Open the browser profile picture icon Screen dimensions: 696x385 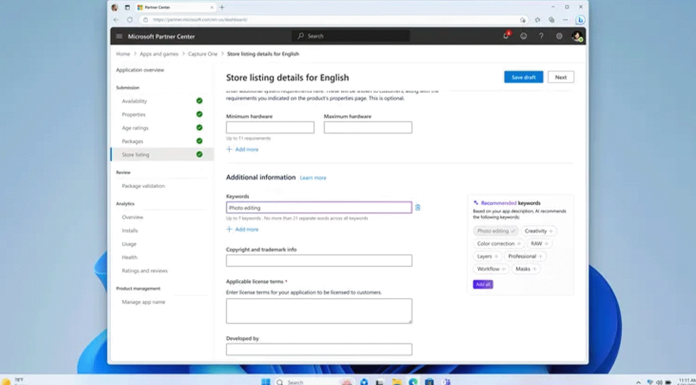[x=115, y=7]
